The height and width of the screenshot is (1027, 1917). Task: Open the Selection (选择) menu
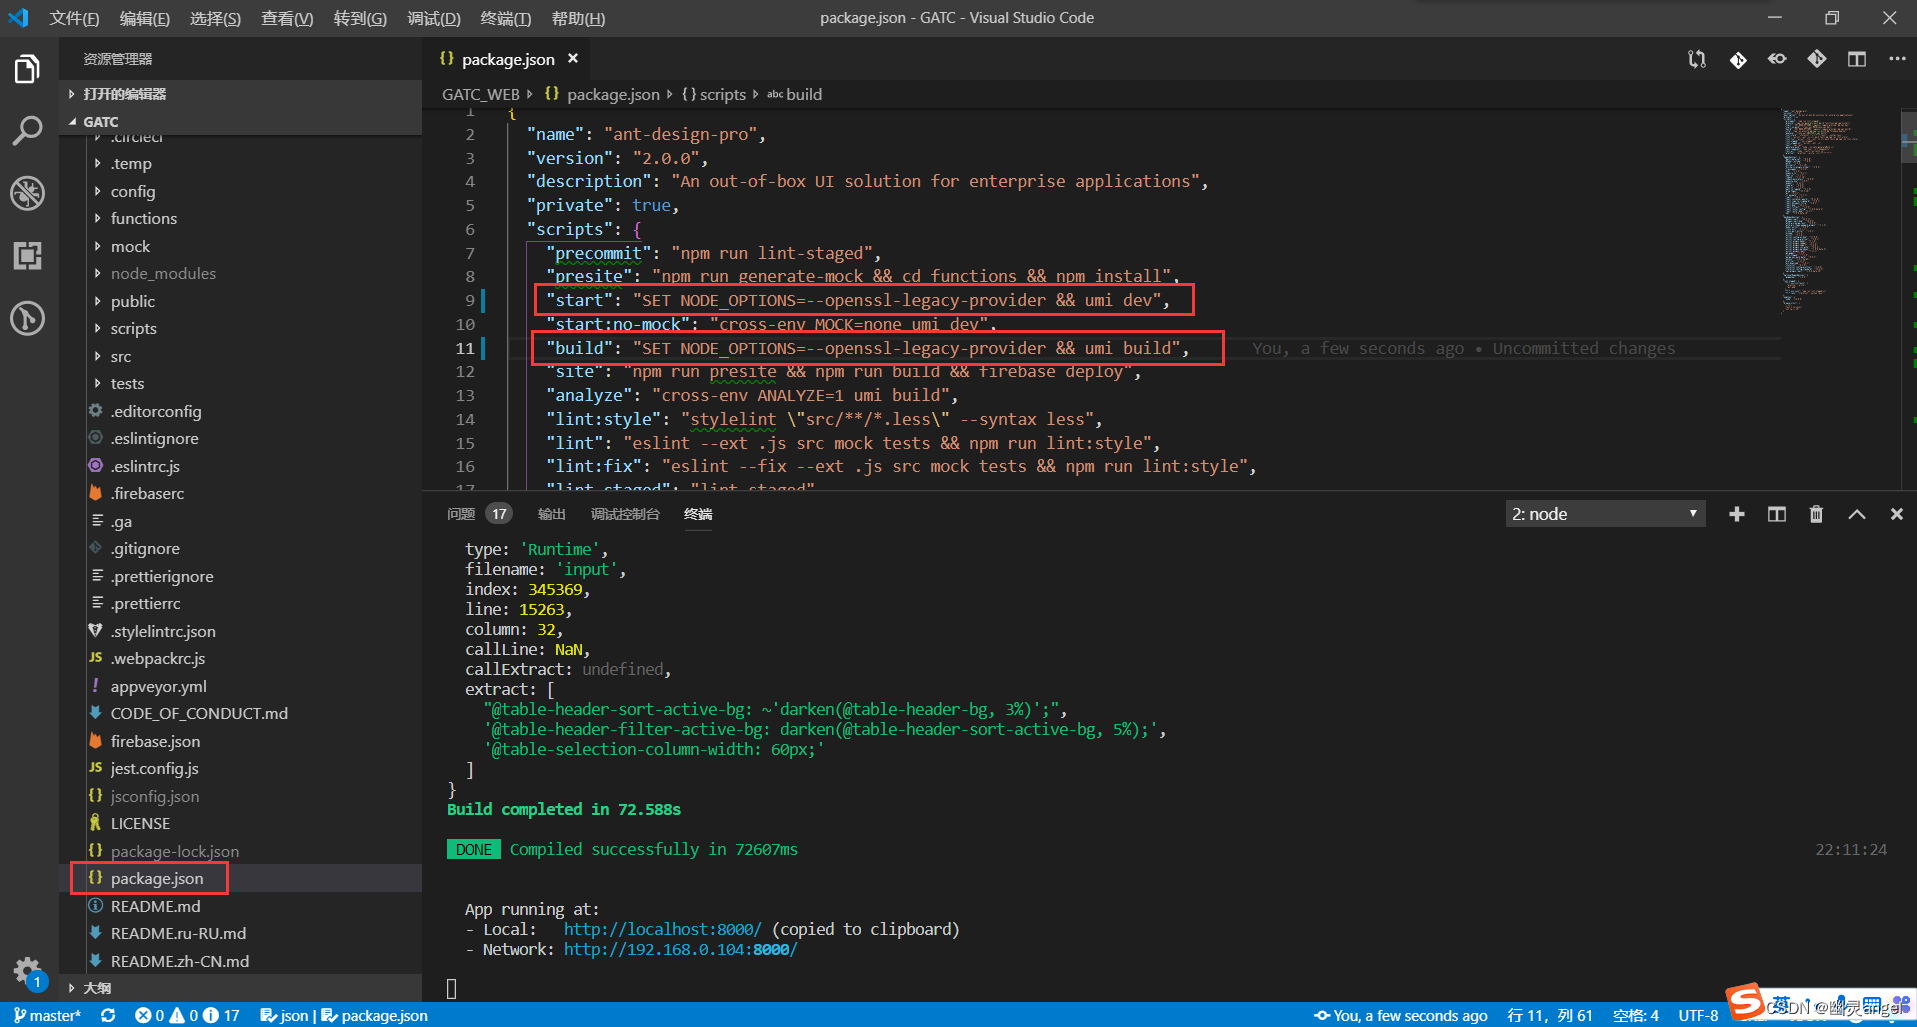tap(215, 18)
